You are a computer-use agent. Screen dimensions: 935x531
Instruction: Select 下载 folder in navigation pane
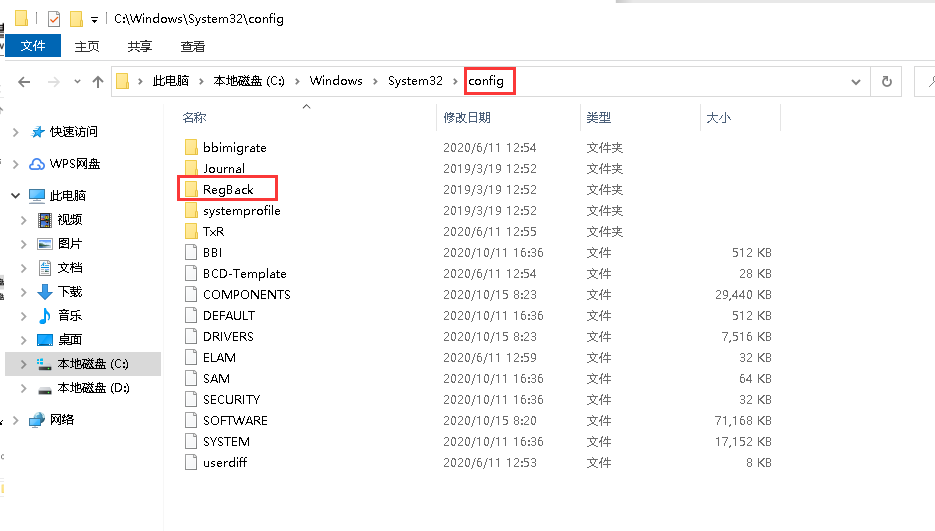click(x=70, y=291)
